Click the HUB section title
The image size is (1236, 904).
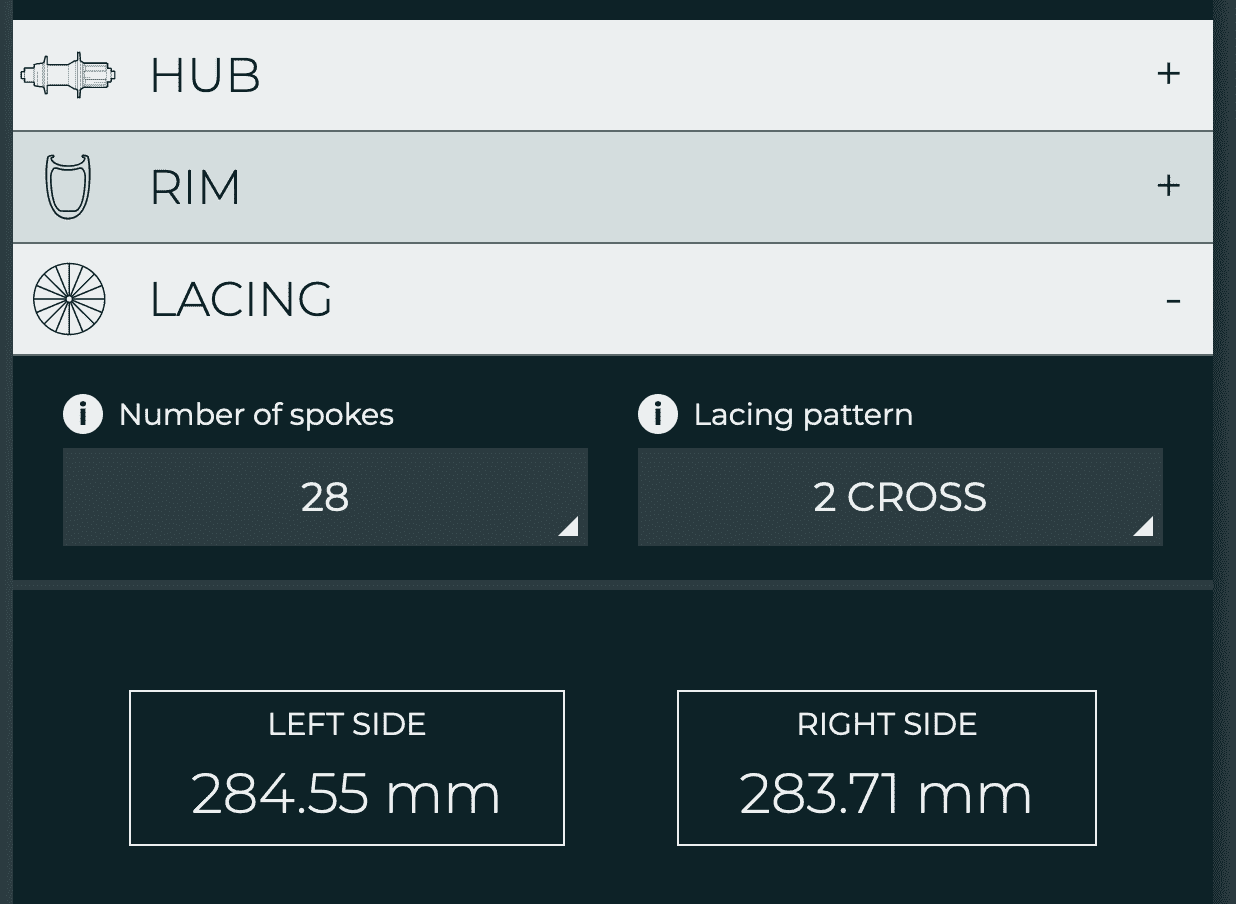click(205, 76)
